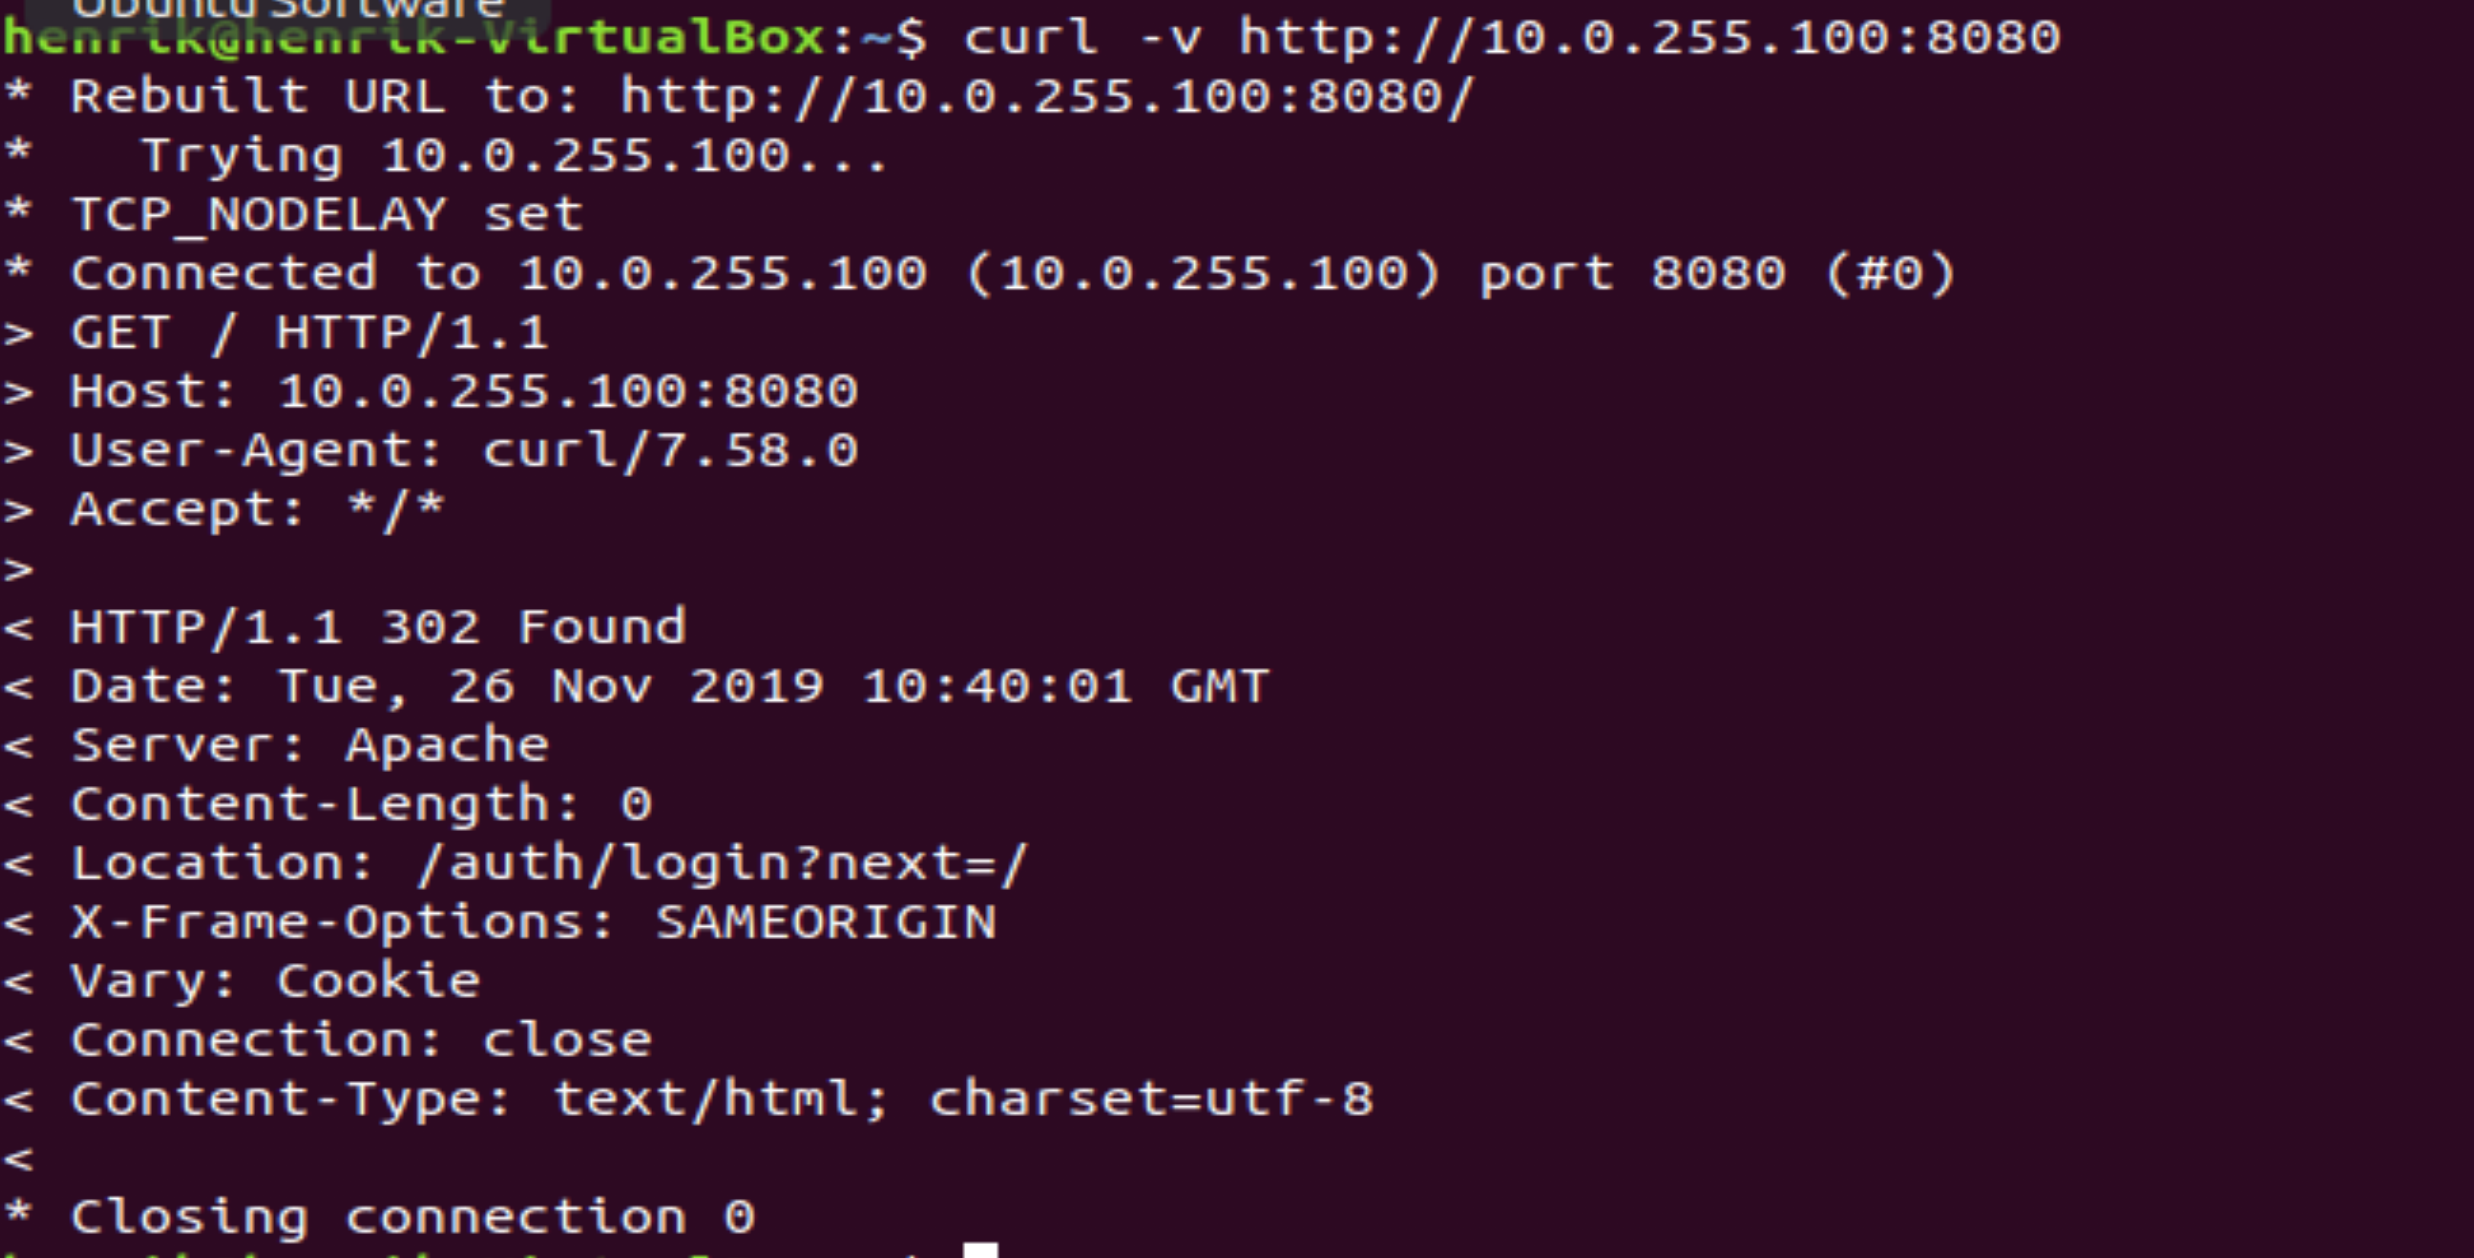Click the SAMEORIGIN X-Frame-Options value
This screenshot has height=1258, width=2474.
(x=825, y=923)
